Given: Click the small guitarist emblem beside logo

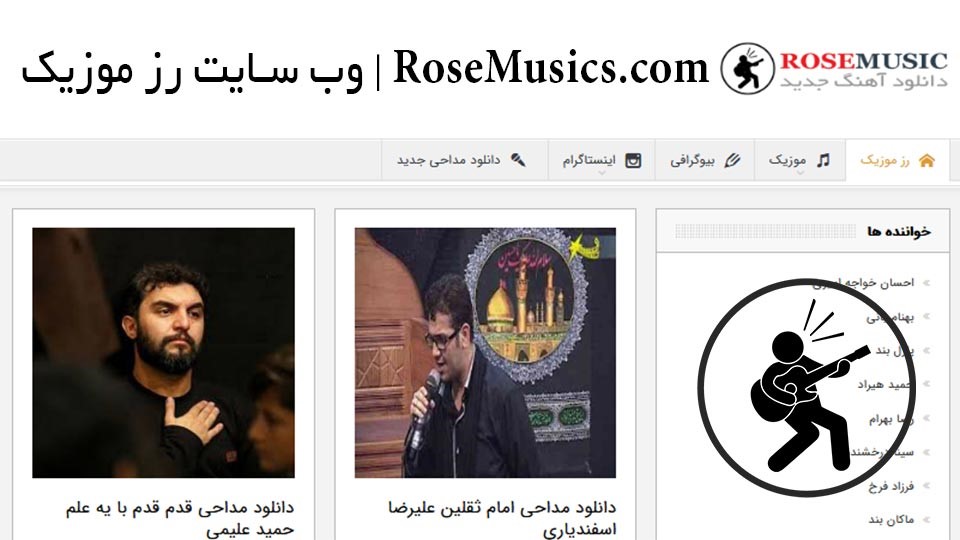Looking at the screenshot, I should tap(747, 69).
